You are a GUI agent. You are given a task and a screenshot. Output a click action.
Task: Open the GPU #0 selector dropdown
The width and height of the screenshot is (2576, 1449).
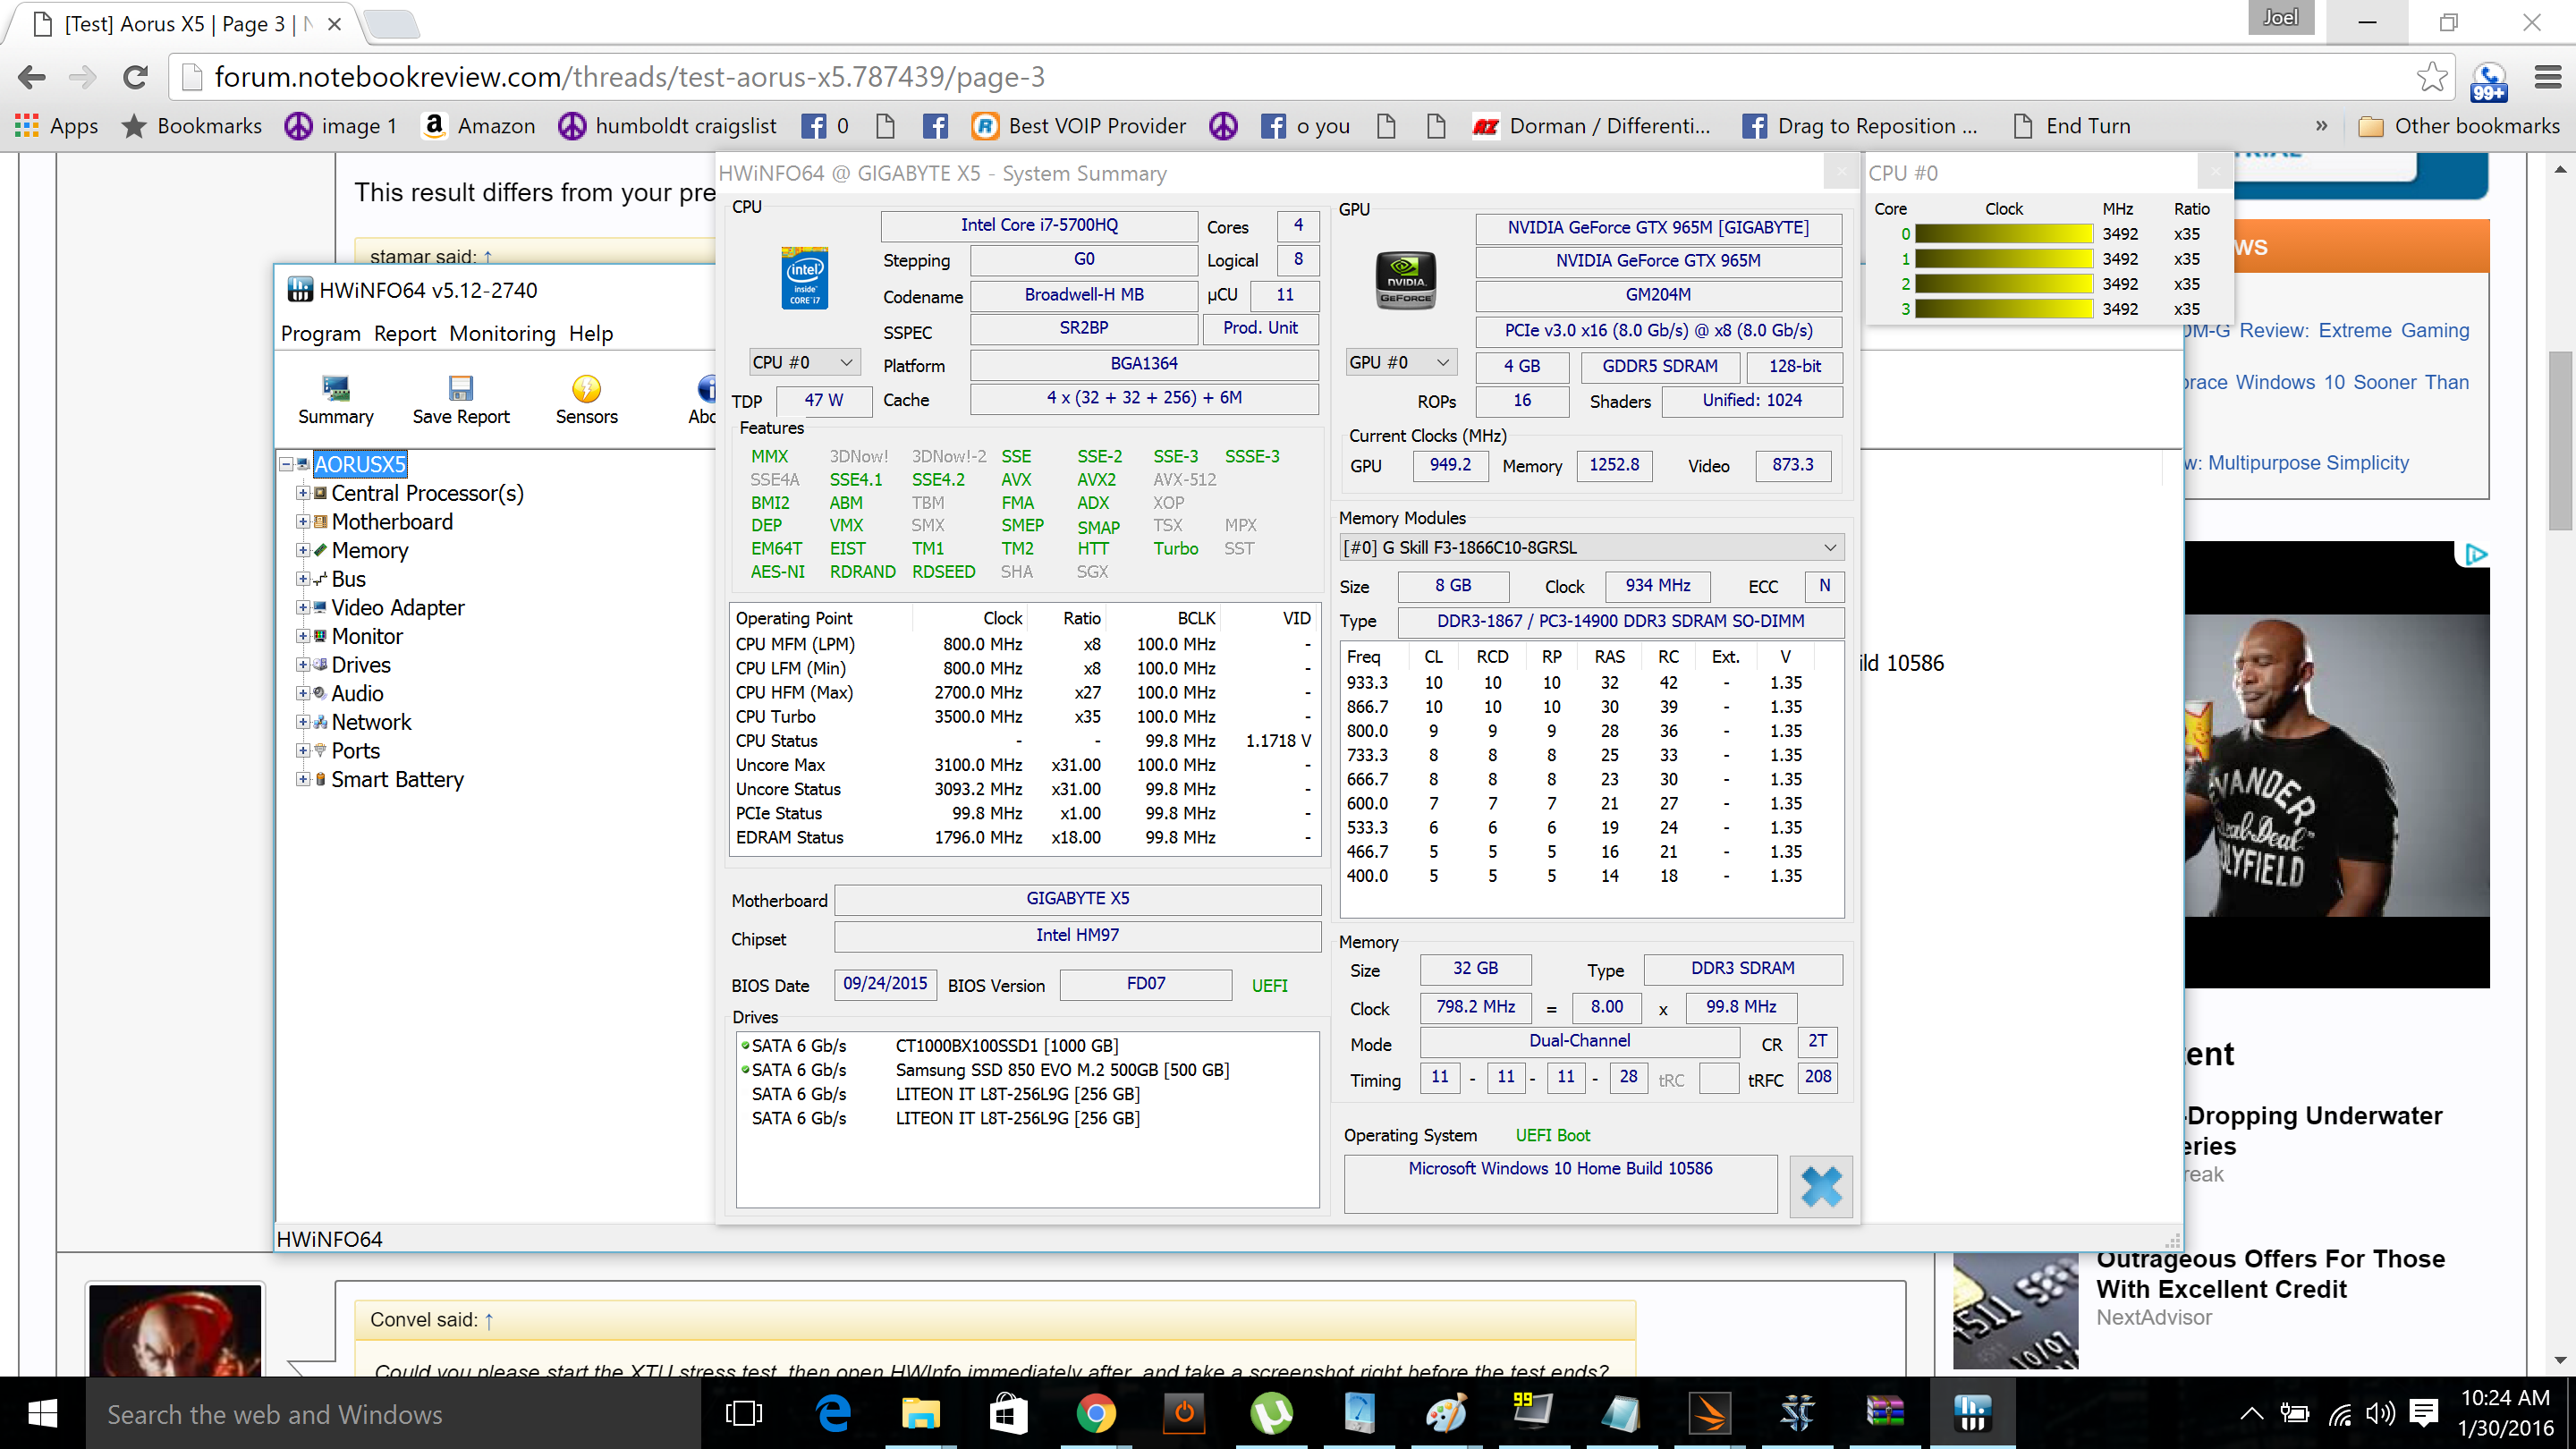1400,362
